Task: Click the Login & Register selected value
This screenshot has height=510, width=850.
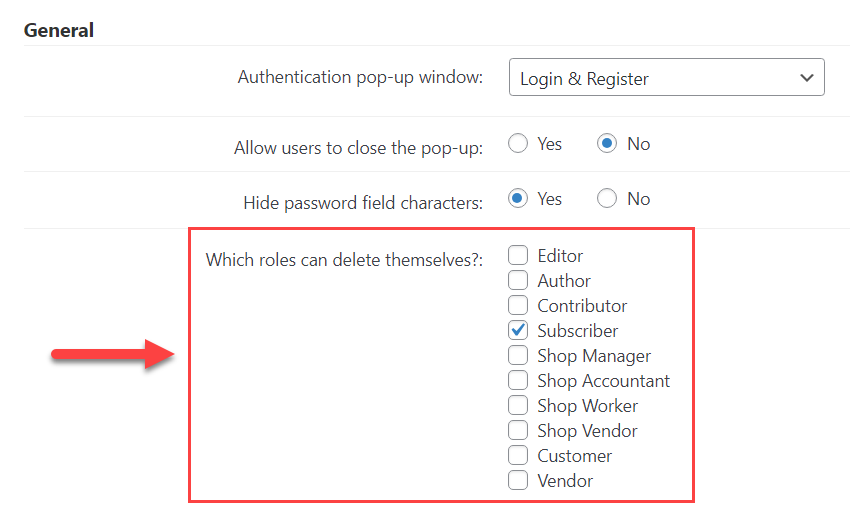Action: coord(584,79)
